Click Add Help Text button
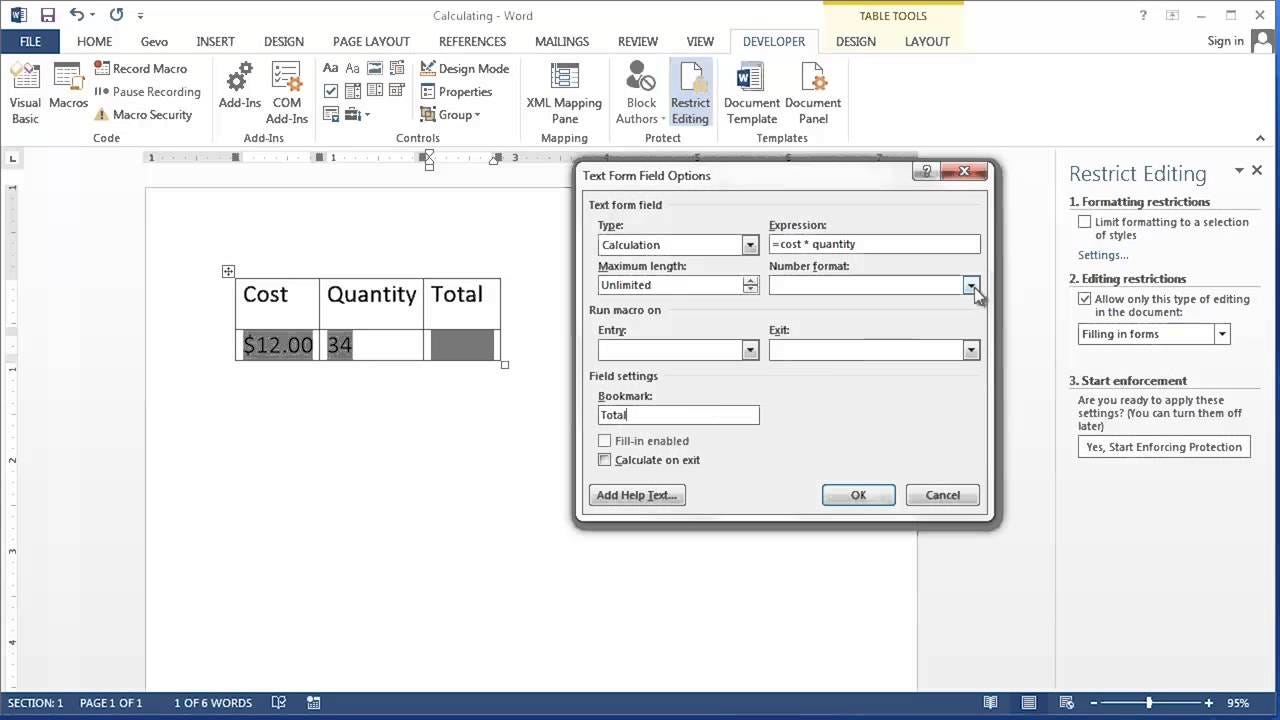Viewport: 1280px width, 720px height. 637,495
